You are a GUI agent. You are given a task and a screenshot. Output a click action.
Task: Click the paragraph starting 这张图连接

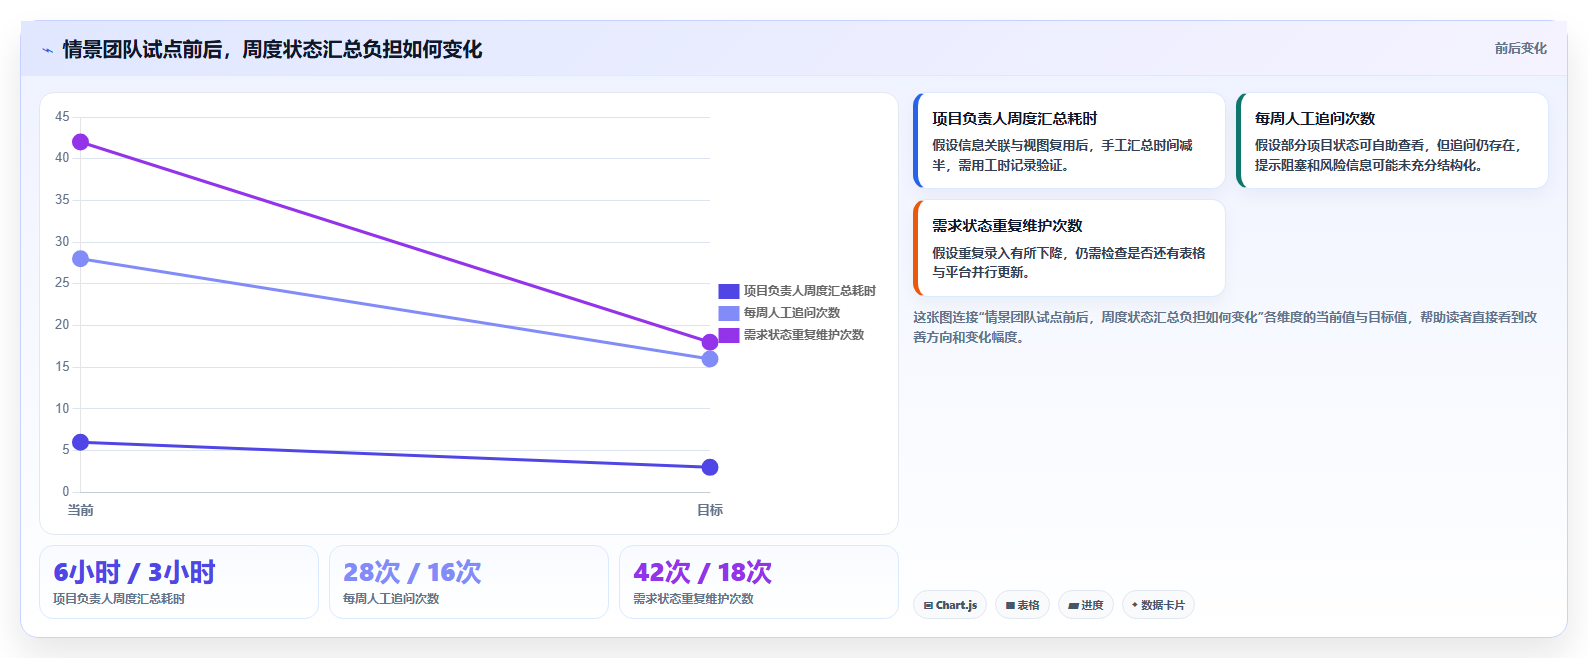(1225, 327)
